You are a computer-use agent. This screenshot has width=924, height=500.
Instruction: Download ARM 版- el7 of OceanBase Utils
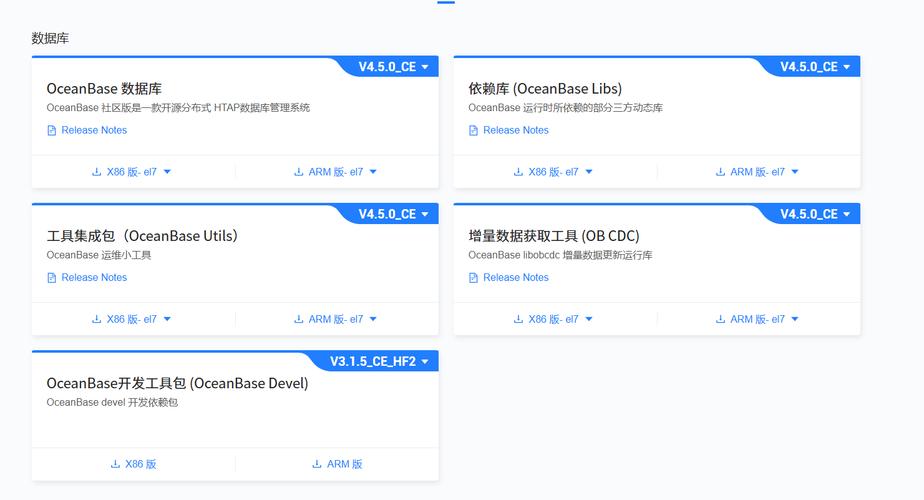[335, 319]
